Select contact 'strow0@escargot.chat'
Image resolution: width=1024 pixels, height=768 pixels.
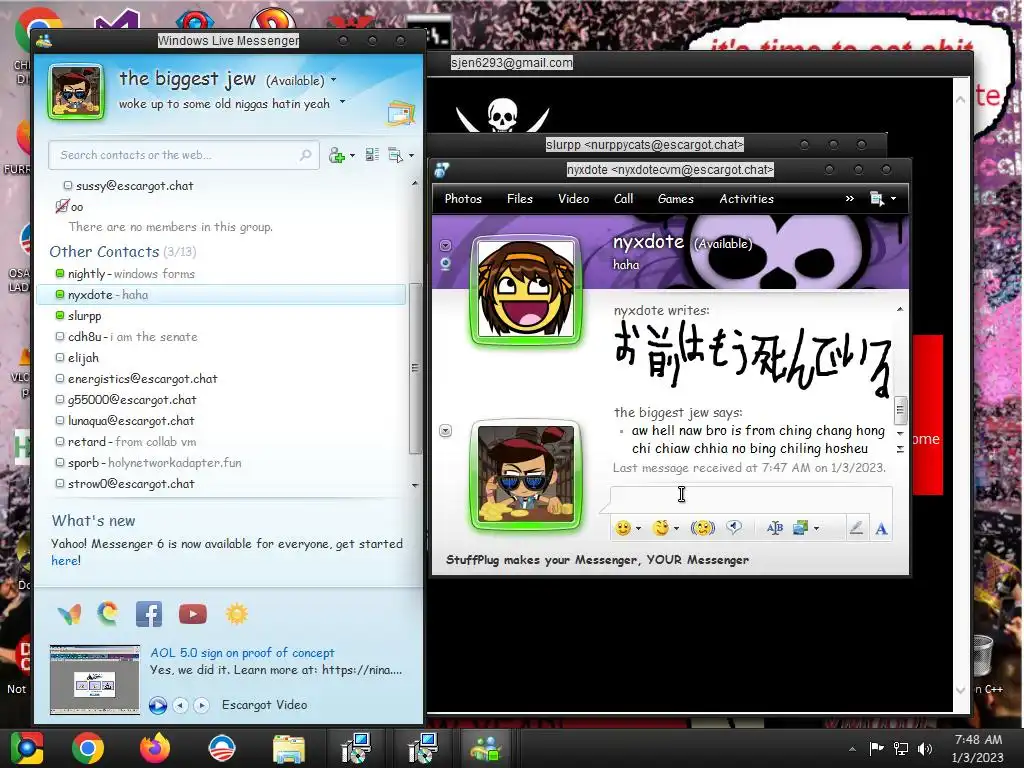(221, 484)
